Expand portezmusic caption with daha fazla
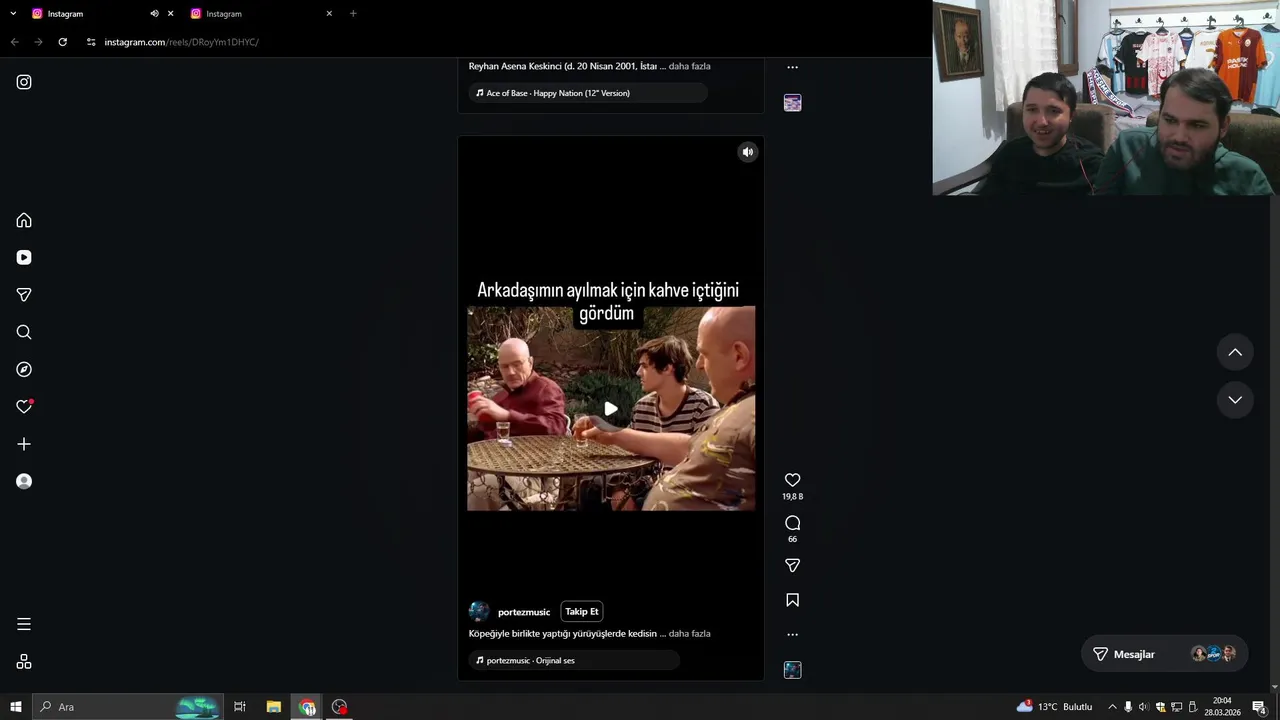 tap(689, 634)
